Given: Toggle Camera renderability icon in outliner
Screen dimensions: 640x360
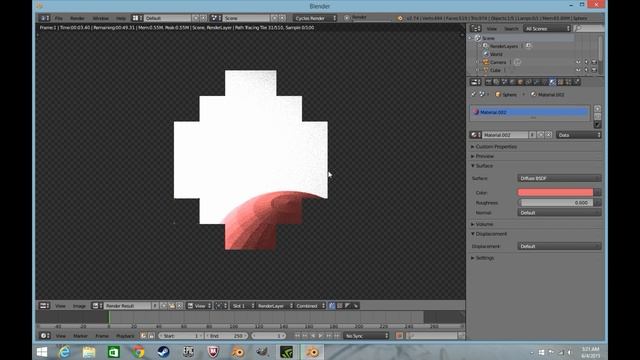Looking at the screenshot, I should (594, 62).
